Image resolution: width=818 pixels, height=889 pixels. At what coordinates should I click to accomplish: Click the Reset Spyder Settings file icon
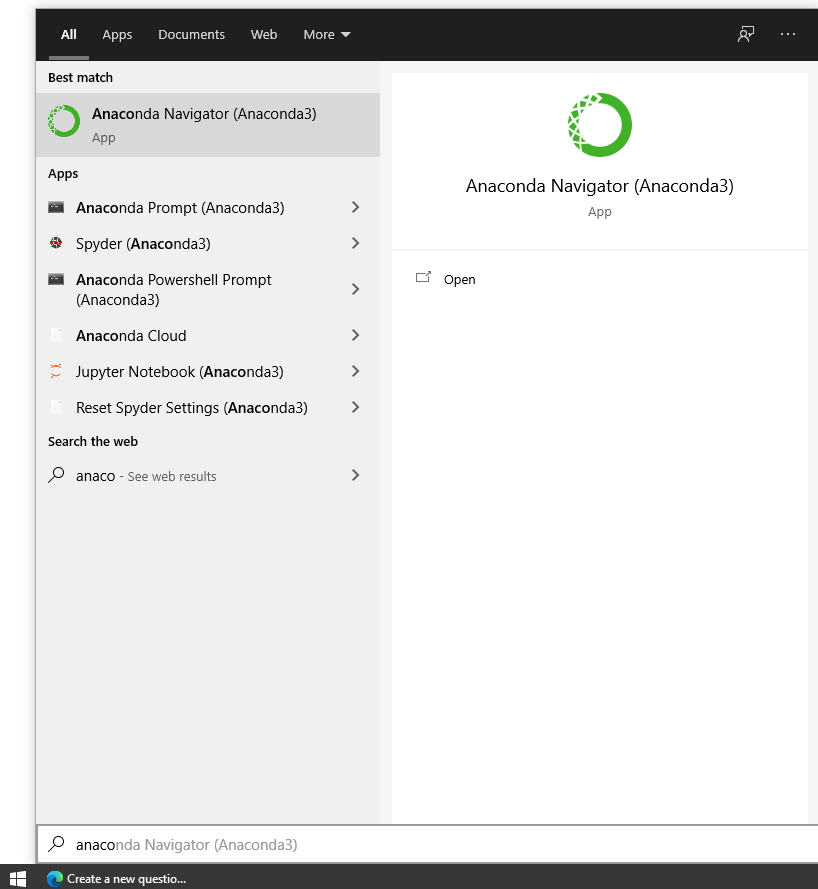[x=56, y=407]
